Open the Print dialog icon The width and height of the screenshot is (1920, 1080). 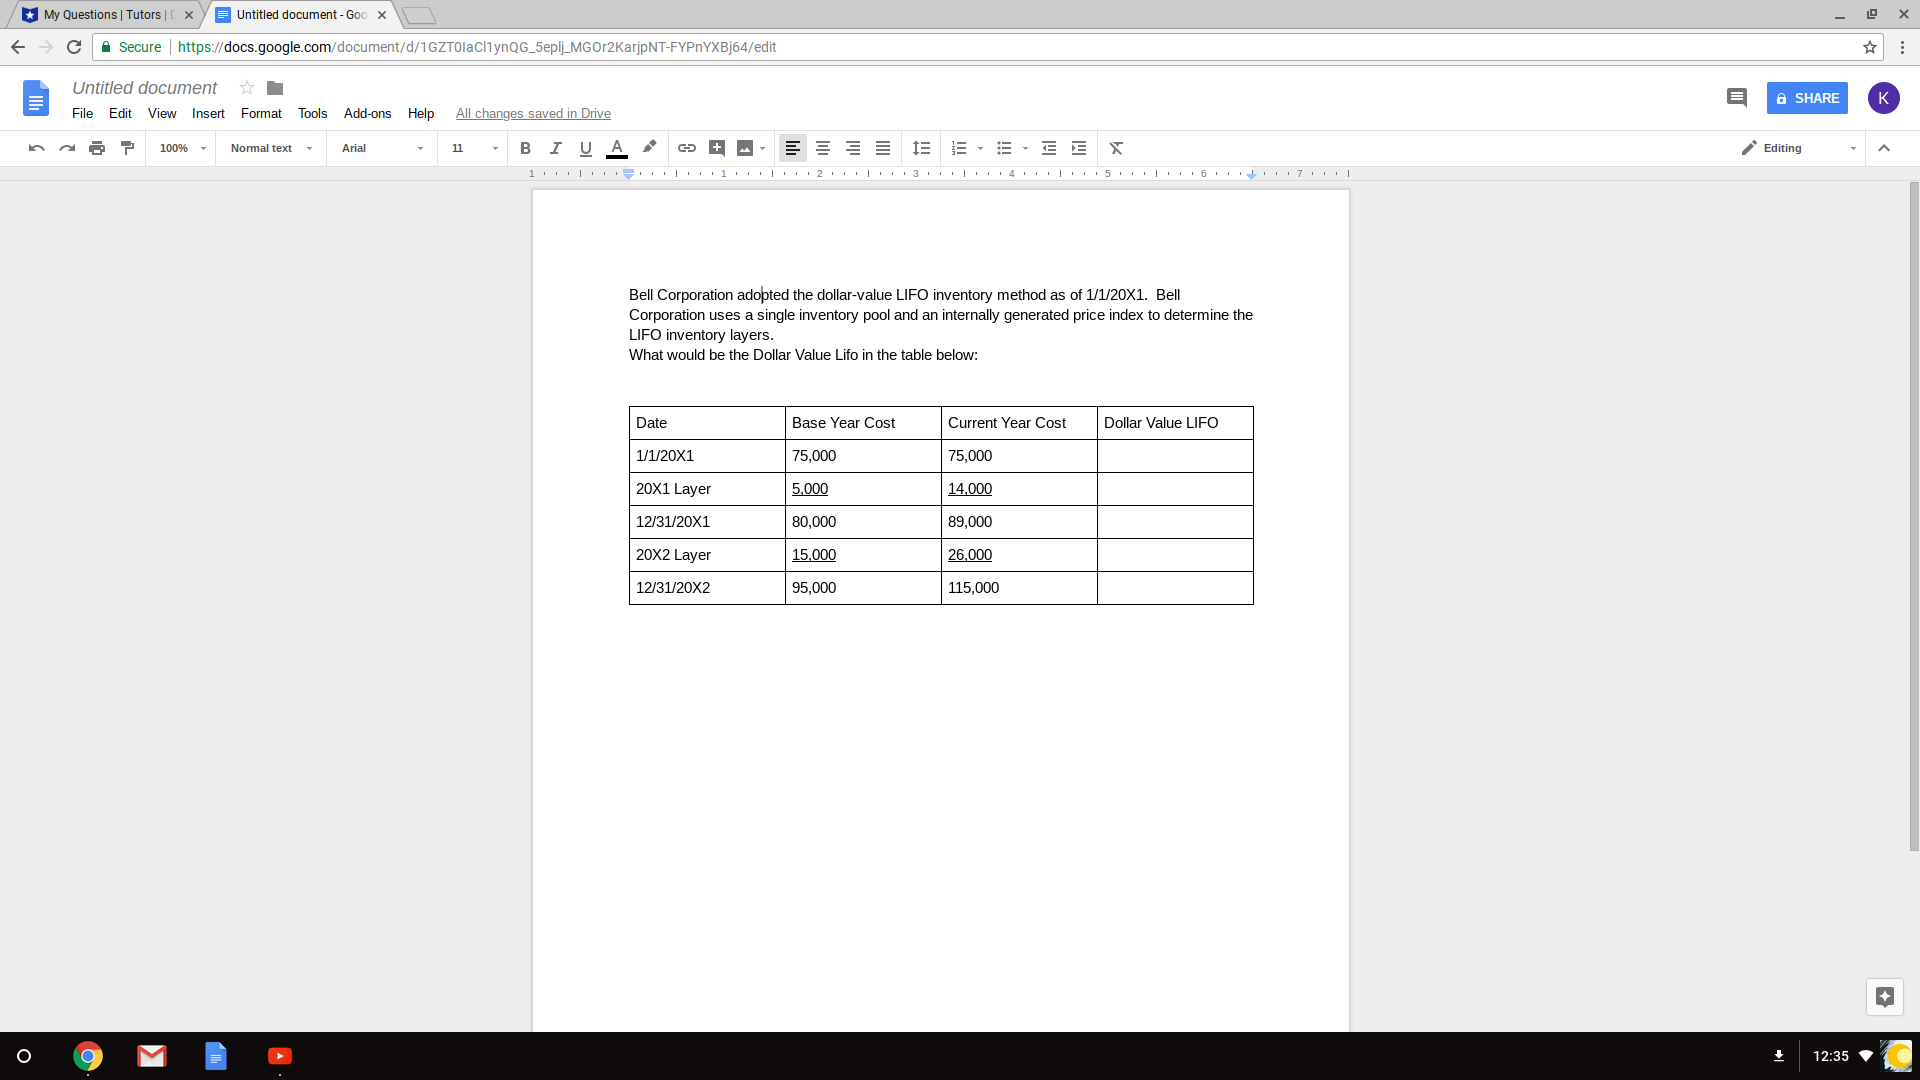(97, 148)
